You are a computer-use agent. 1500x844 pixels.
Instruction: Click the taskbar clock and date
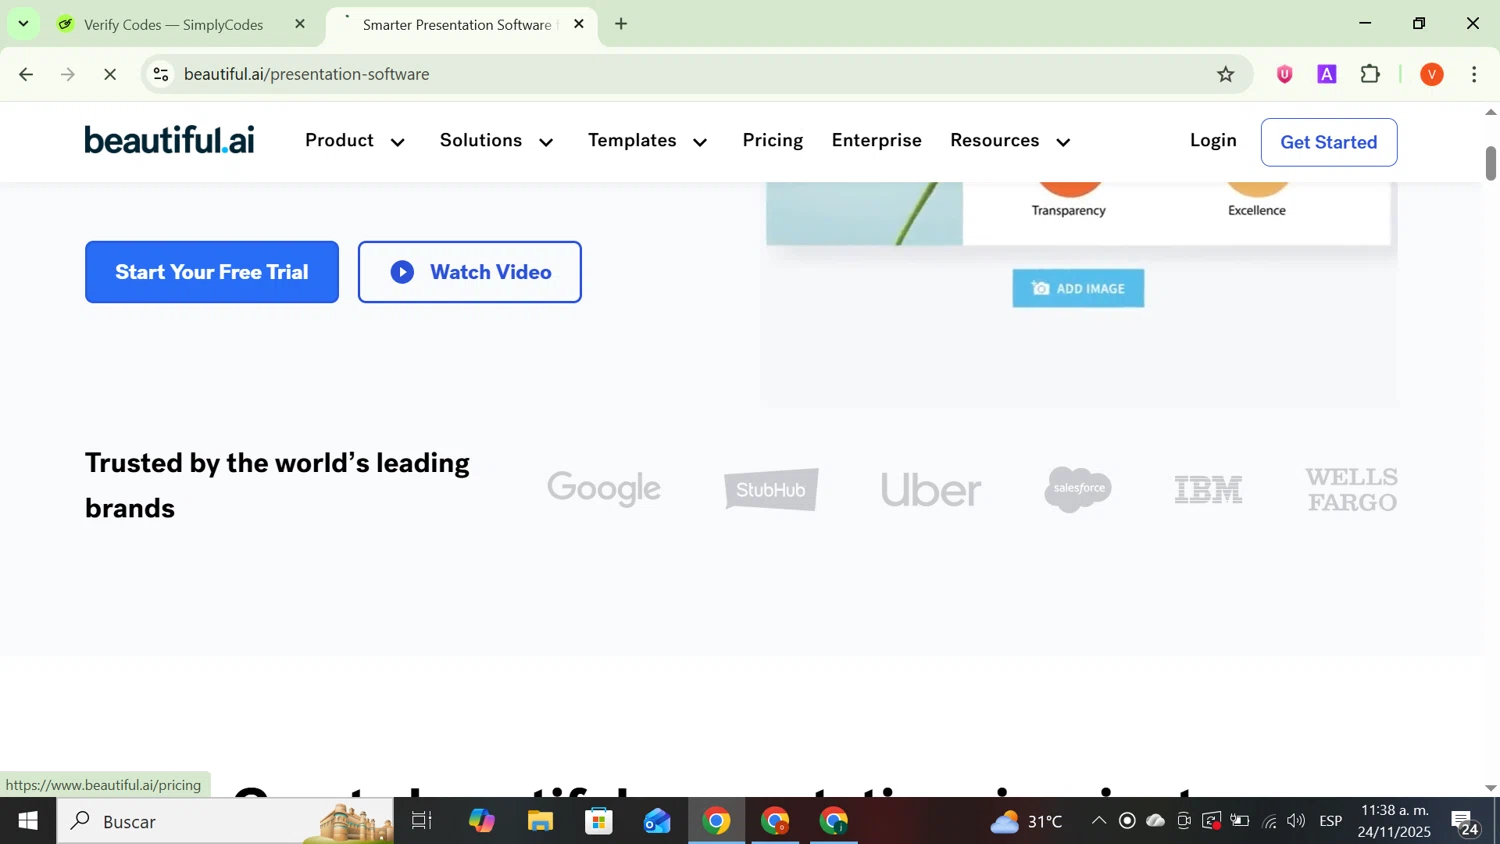(x=1395, y=821)
